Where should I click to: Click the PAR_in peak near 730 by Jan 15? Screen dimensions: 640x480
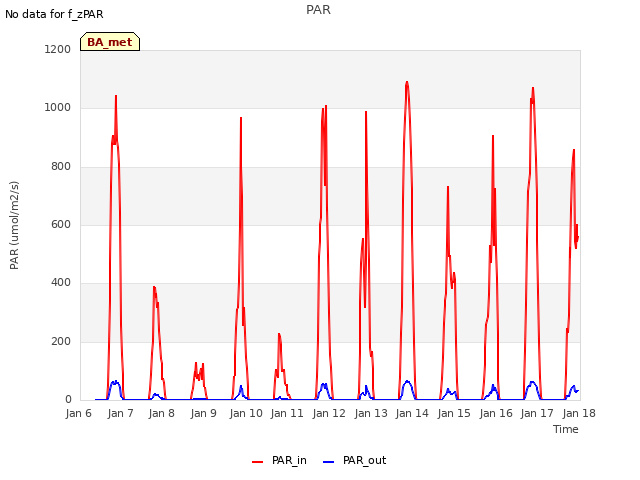pos(448,187)
